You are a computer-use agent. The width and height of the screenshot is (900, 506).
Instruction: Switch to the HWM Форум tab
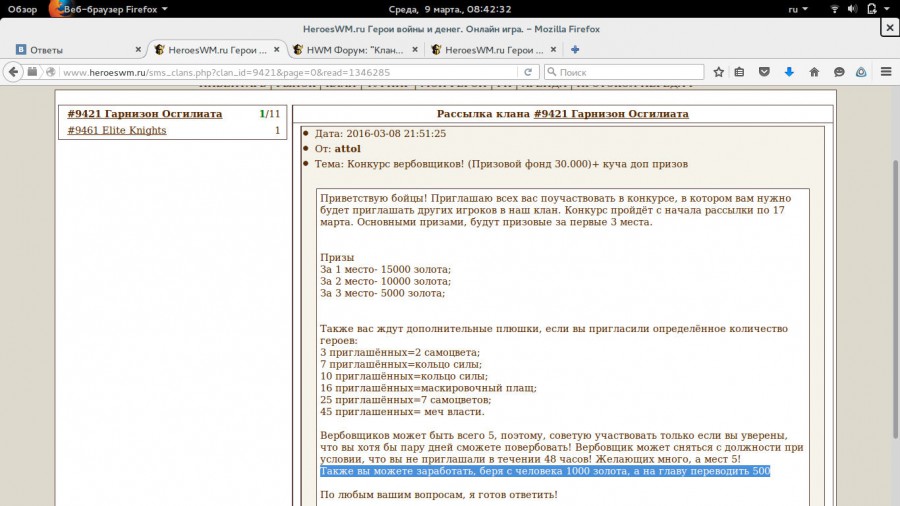(x=355, y=50)
